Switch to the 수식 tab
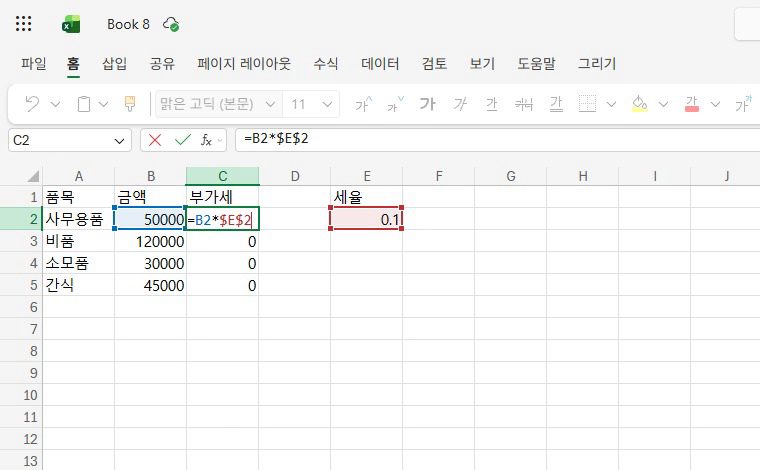This screenshot has width=760, height=470. [x=326, y=63]
